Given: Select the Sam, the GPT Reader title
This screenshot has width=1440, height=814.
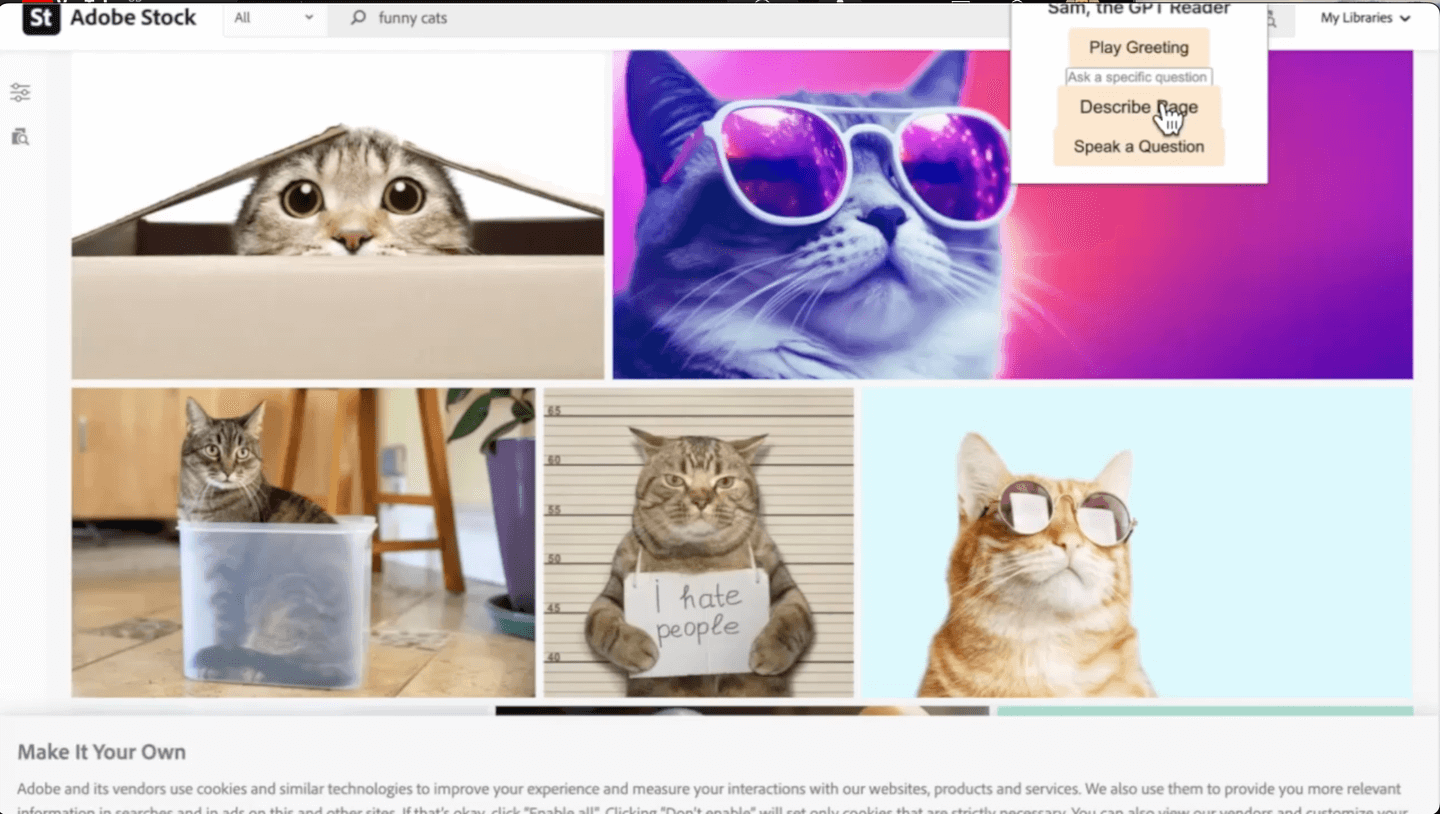Looking at the screenshot, I should 1137,8.
